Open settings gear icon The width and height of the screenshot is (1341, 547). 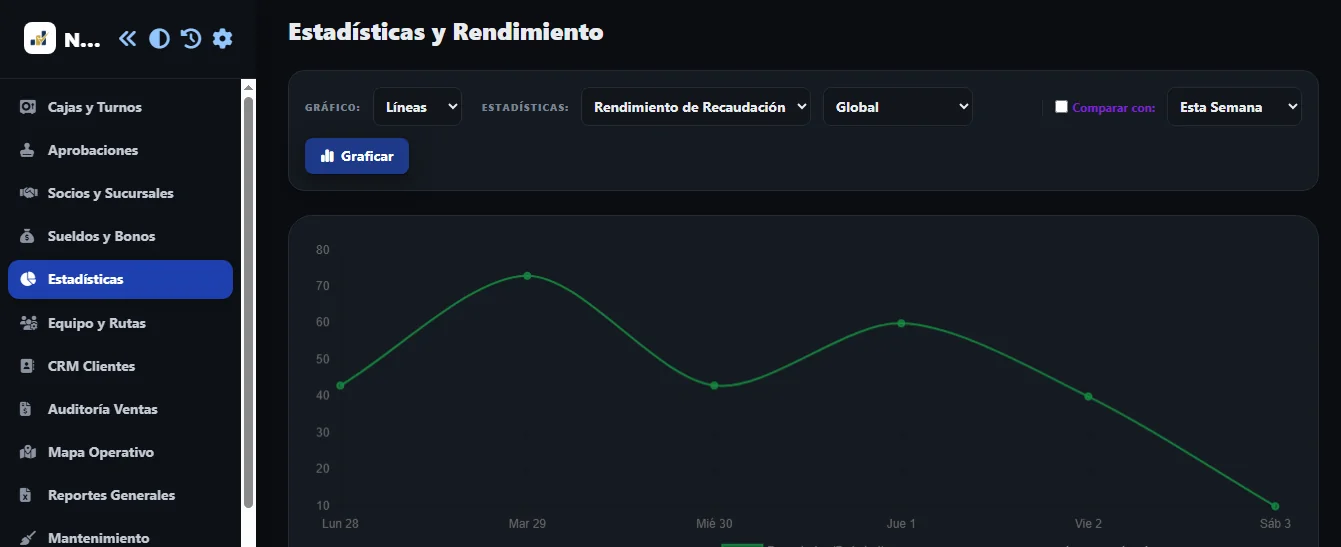coord(222,39)
